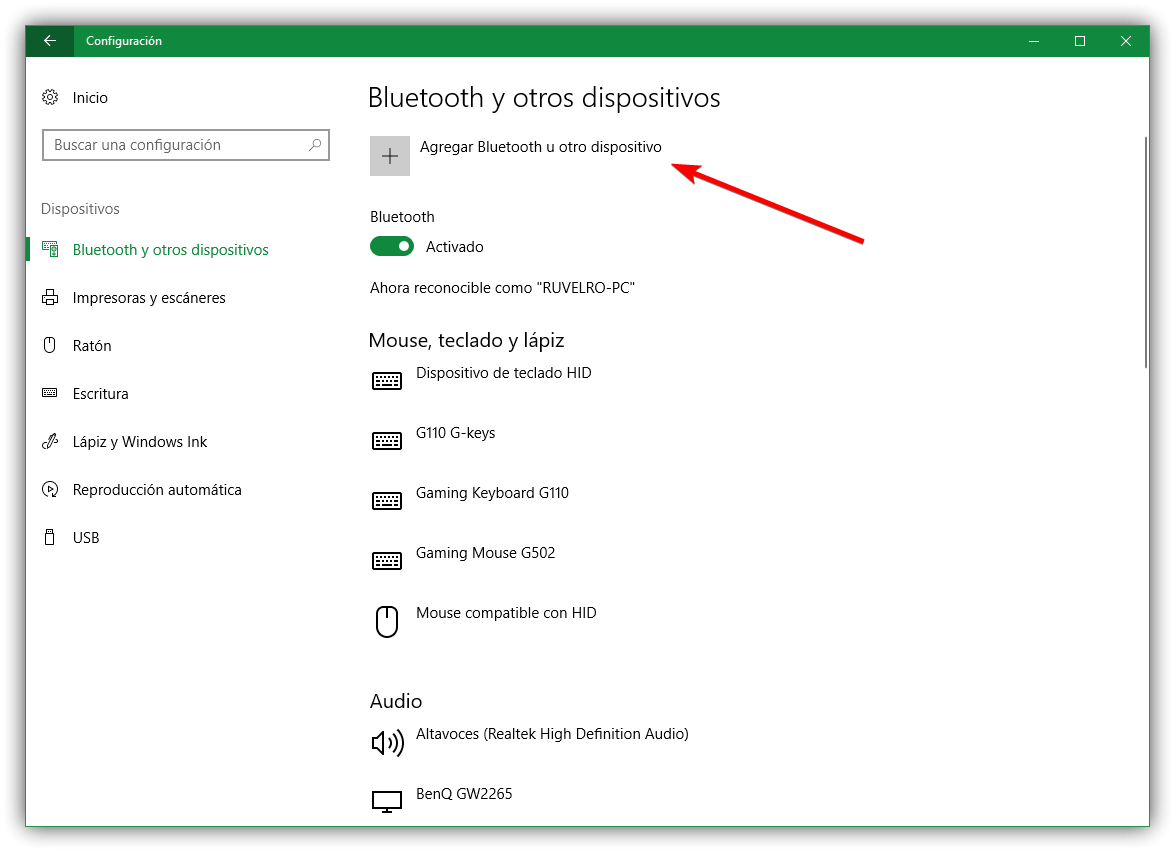
Task: Click the Inicio gear icon
Action: click(50, 97)
